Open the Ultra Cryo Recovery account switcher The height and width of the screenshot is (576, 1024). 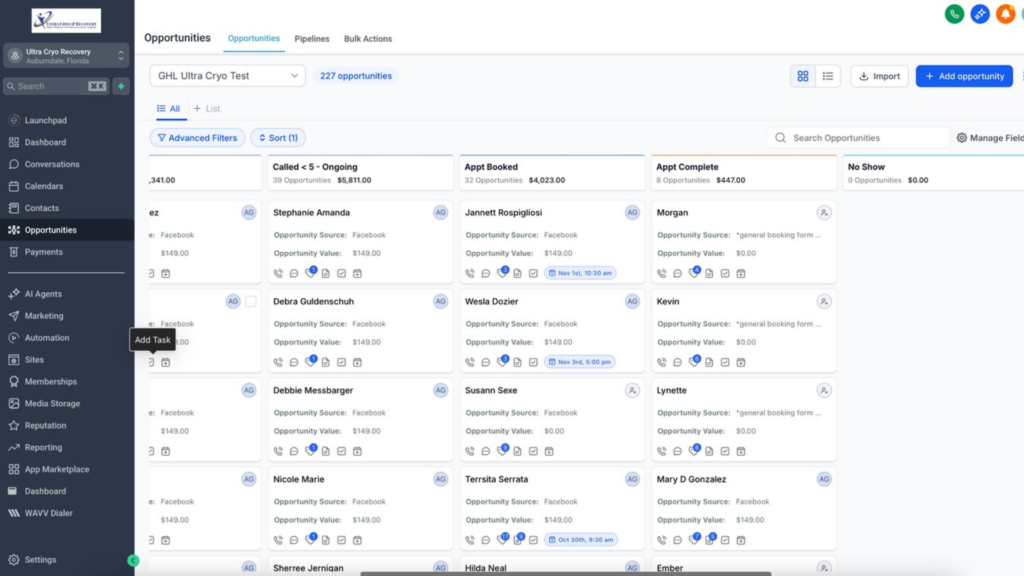click(66, 55)
